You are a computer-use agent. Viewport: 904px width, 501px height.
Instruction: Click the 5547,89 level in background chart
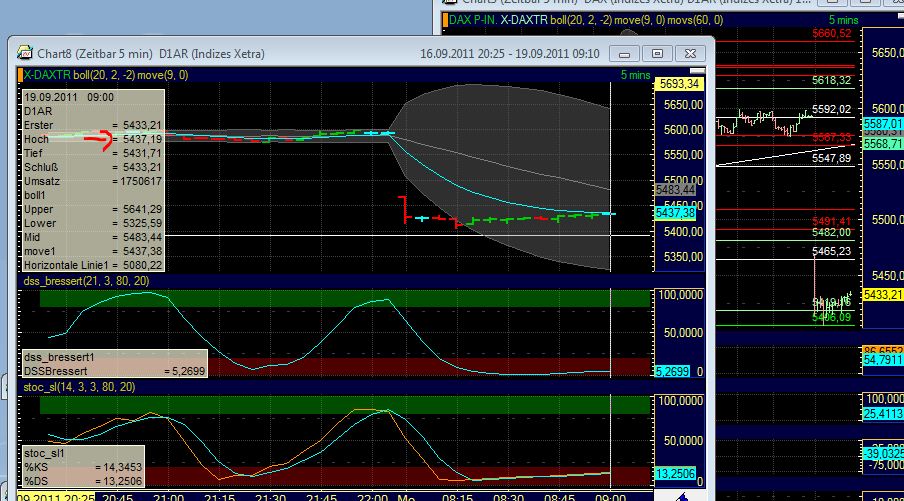pyautogui.click(x=831, y=158)
